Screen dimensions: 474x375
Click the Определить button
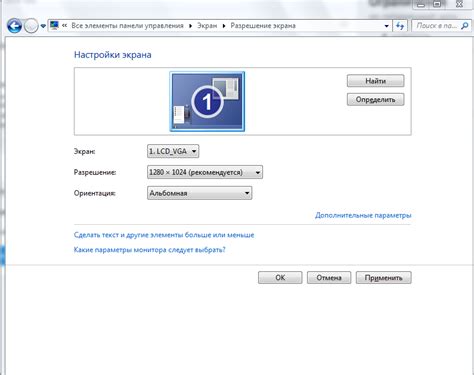(375, 99)
